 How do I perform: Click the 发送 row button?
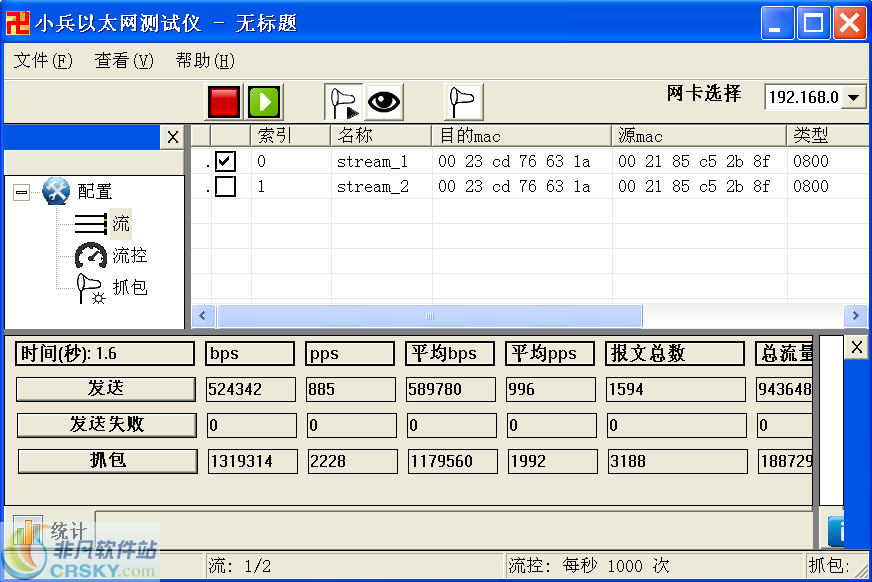point(106,389)
